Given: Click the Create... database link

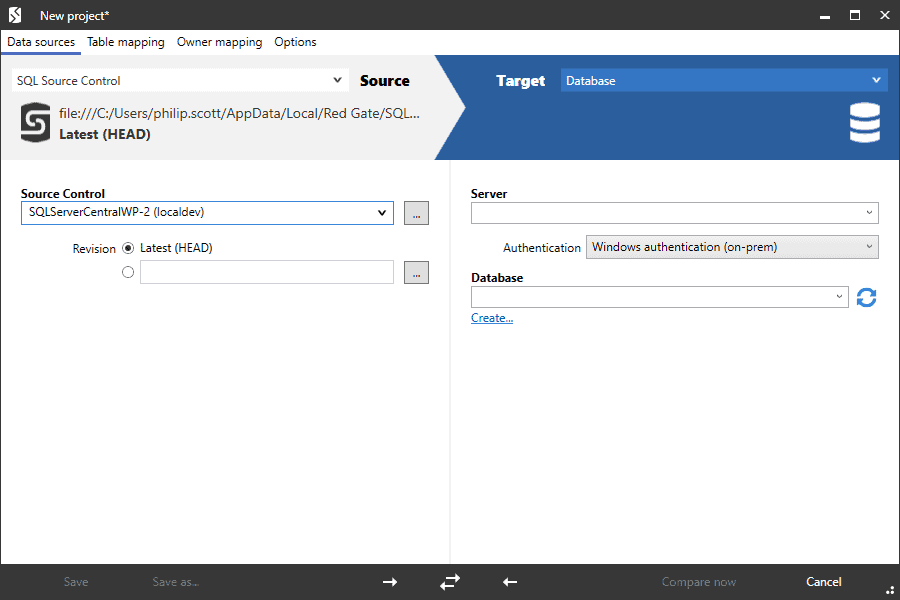Looking at the screenshot, I should (x=492, y=318).
